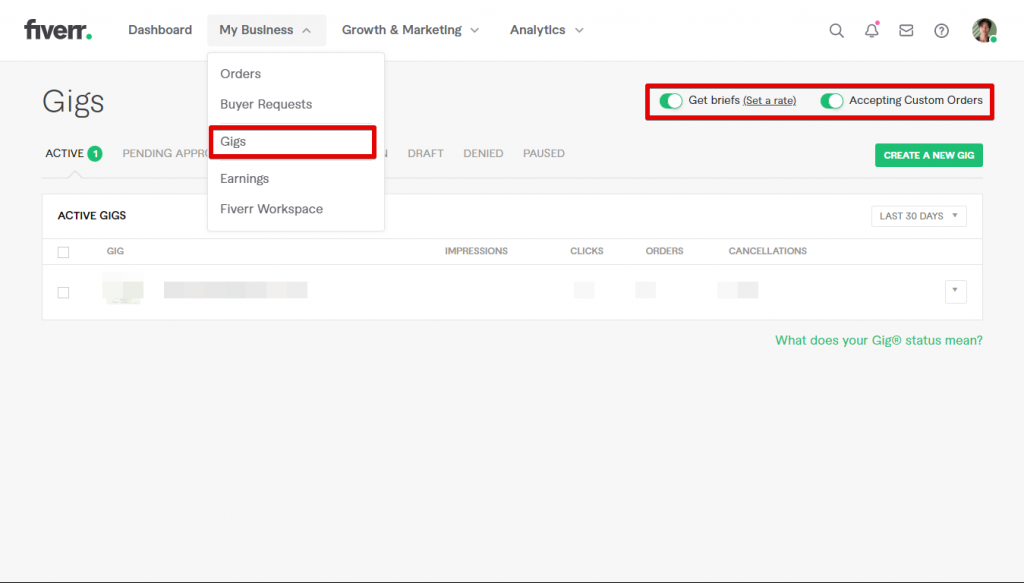
Task: Open the search magnifier icon
Action: pos(837,30)
